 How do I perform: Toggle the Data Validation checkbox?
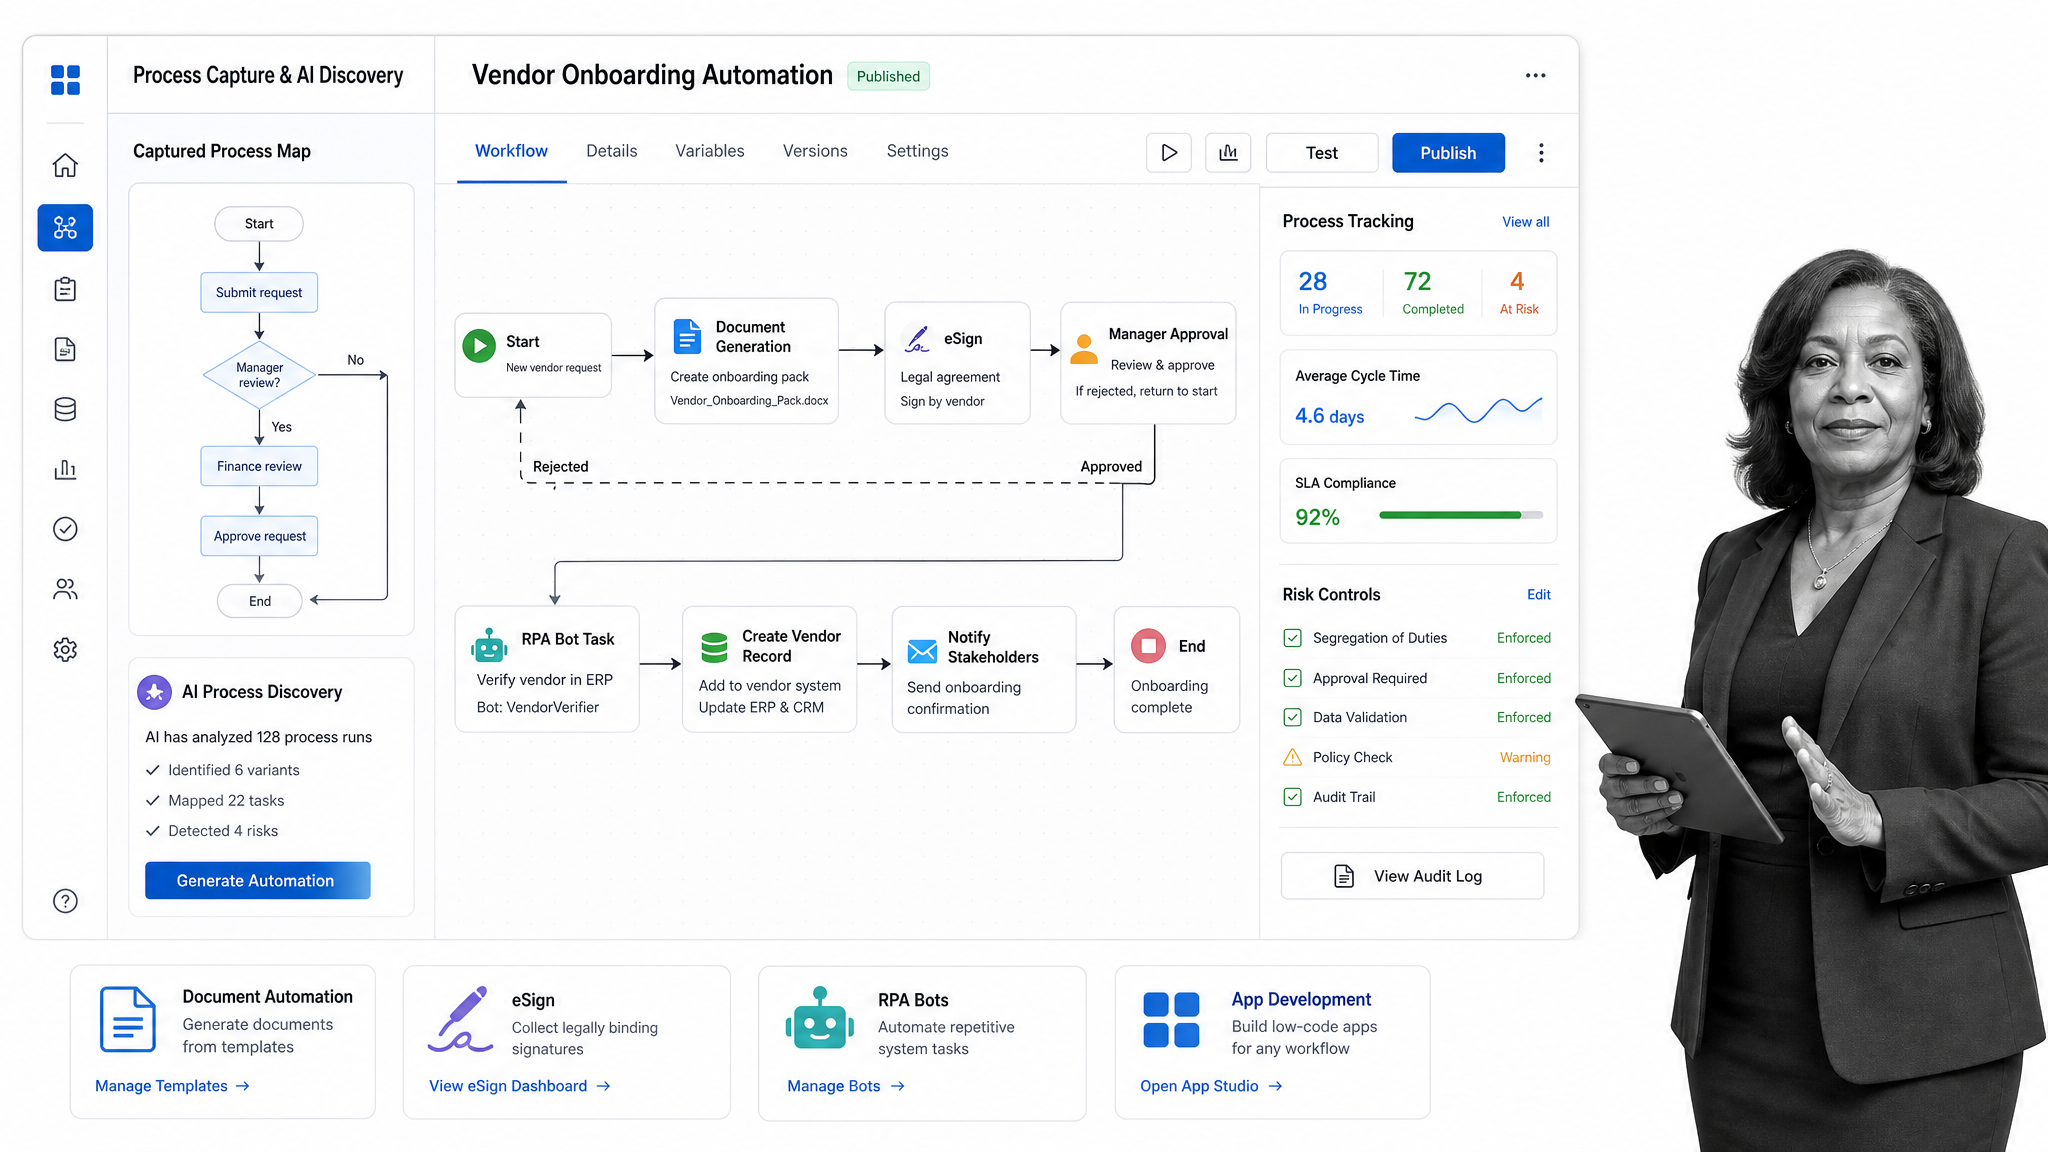tap(1292, 717)
